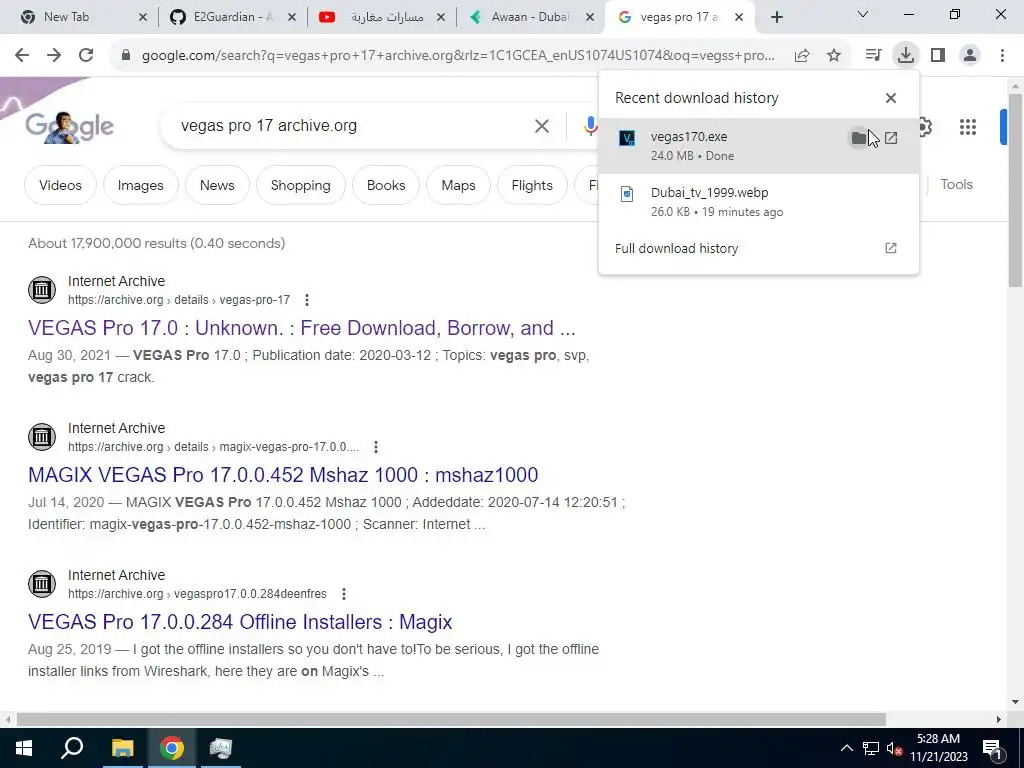Close the Awaan - Dubai tab
The height and width of the screenshot is (768, 1024).
pyautogui.click(x=590, y=17)
